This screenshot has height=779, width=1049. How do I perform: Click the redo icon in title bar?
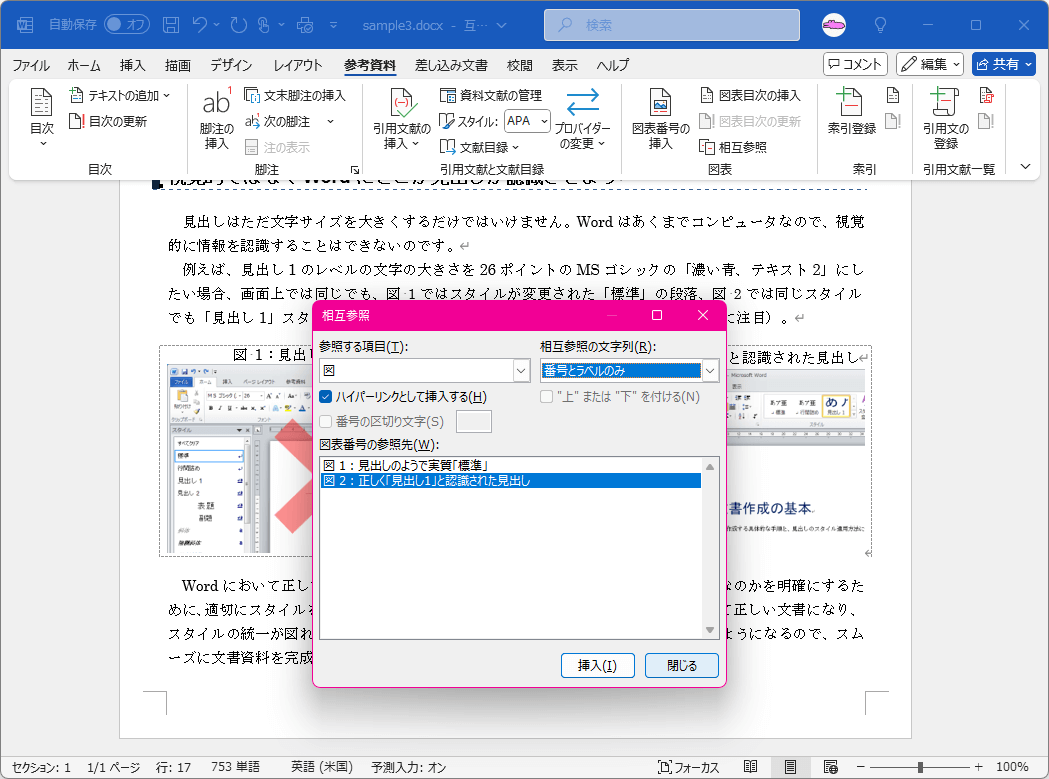tap(239, 25)
